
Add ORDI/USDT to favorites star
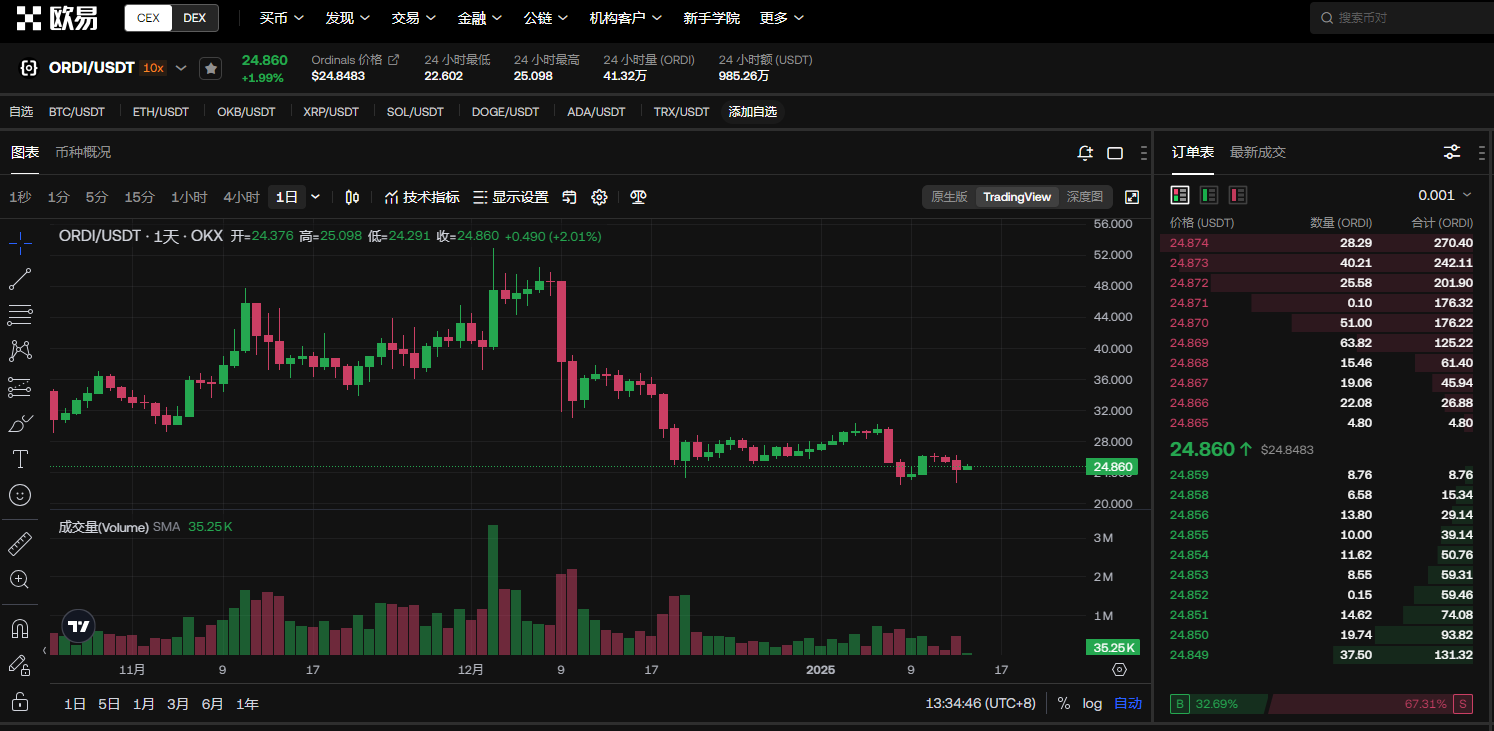point(211,68)
